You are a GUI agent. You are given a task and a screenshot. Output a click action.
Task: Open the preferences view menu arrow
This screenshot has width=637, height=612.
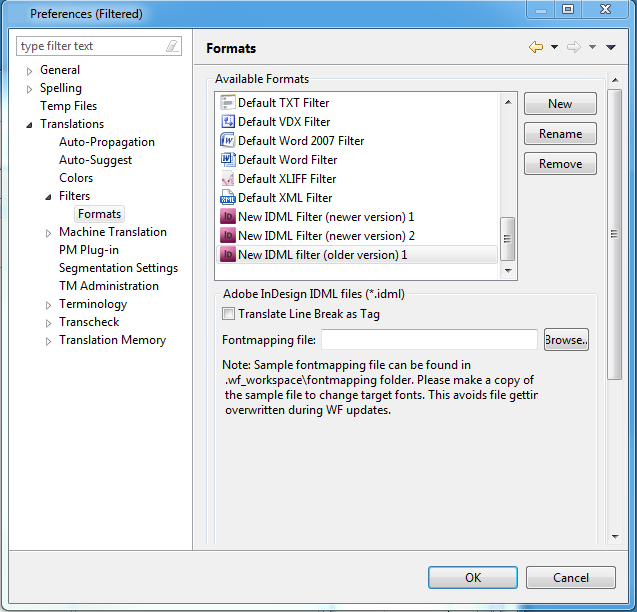(x=611, y=47)
